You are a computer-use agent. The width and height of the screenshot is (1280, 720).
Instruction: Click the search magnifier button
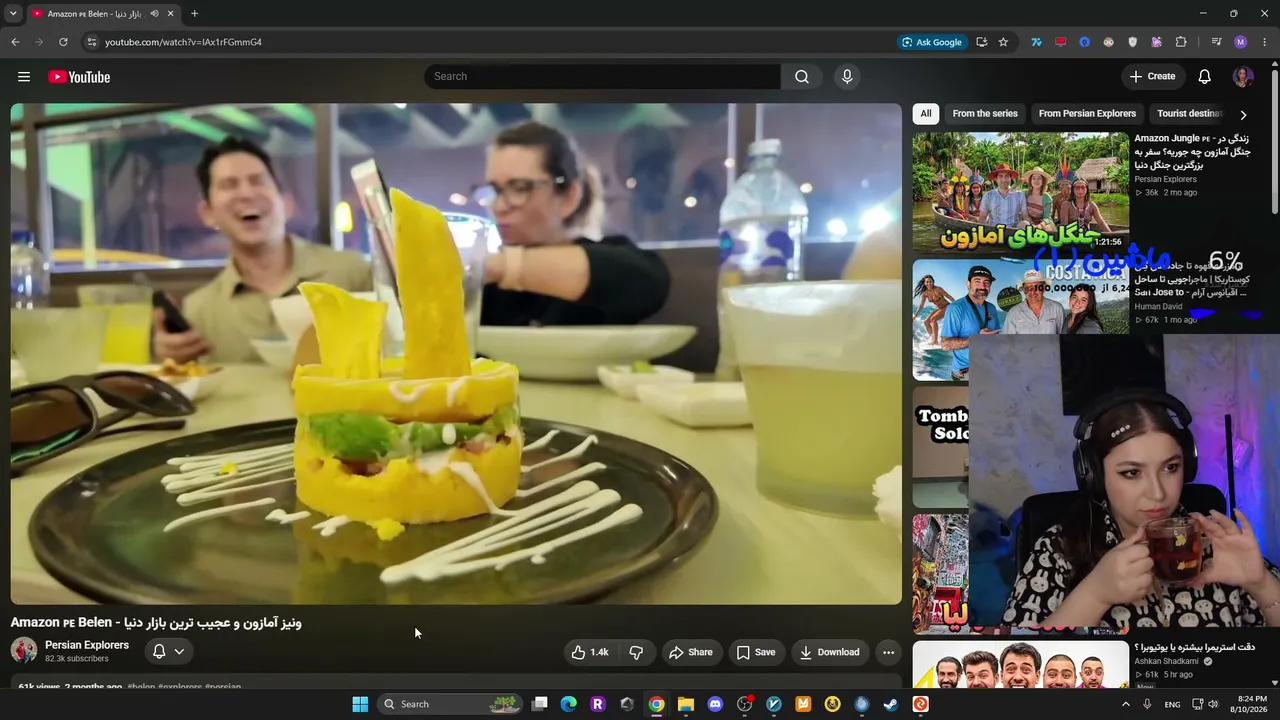point(802,77)
